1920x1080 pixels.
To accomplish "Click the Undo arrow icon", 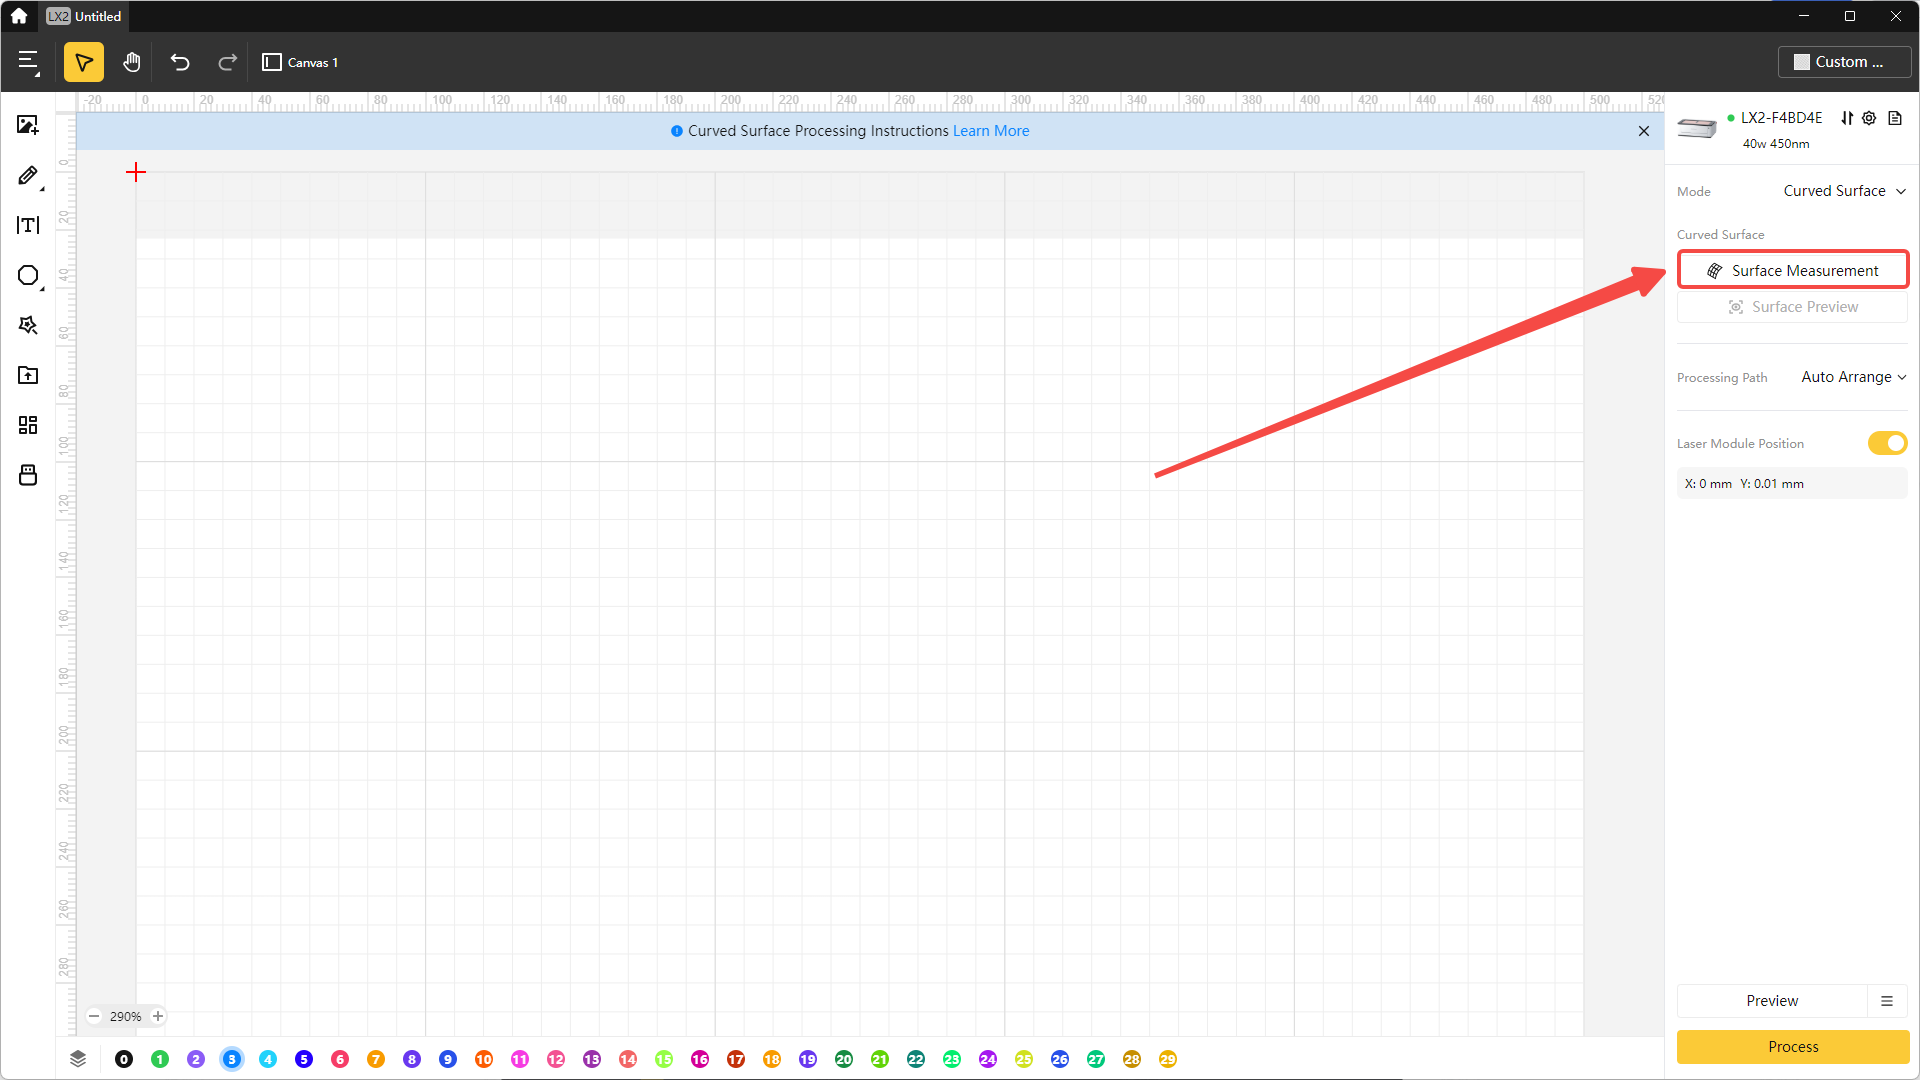I will coord(180,62).
